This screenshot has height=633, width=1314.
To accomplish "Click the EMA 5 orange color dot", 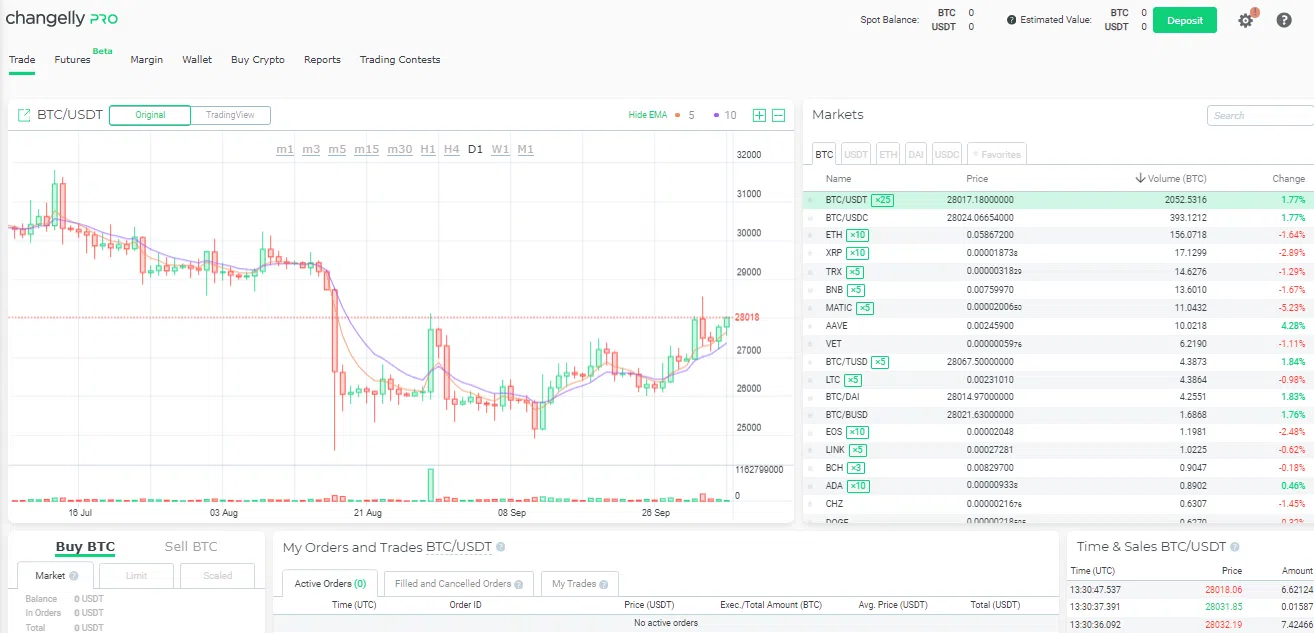I will (678, 115).
